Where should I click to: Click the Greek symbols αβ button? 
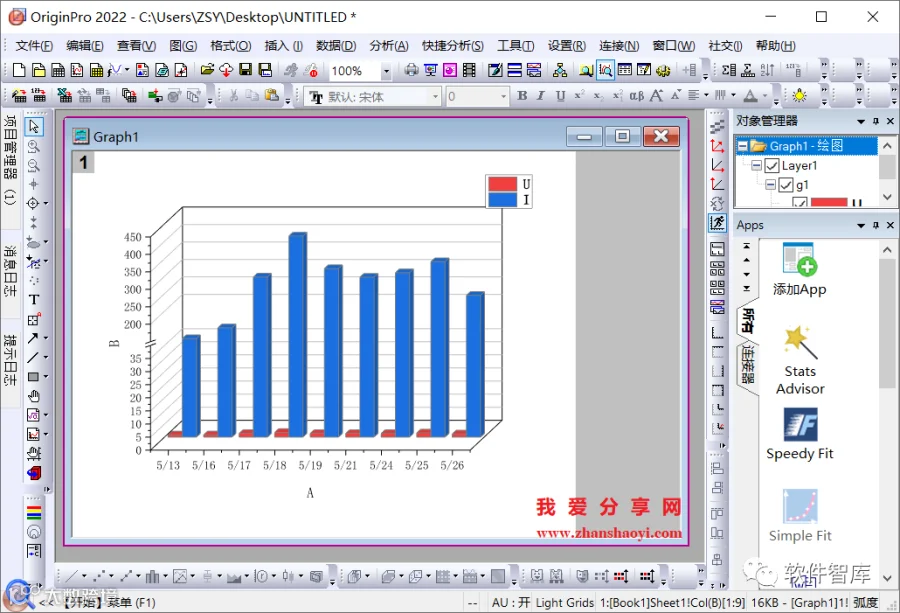pos(637,96)
